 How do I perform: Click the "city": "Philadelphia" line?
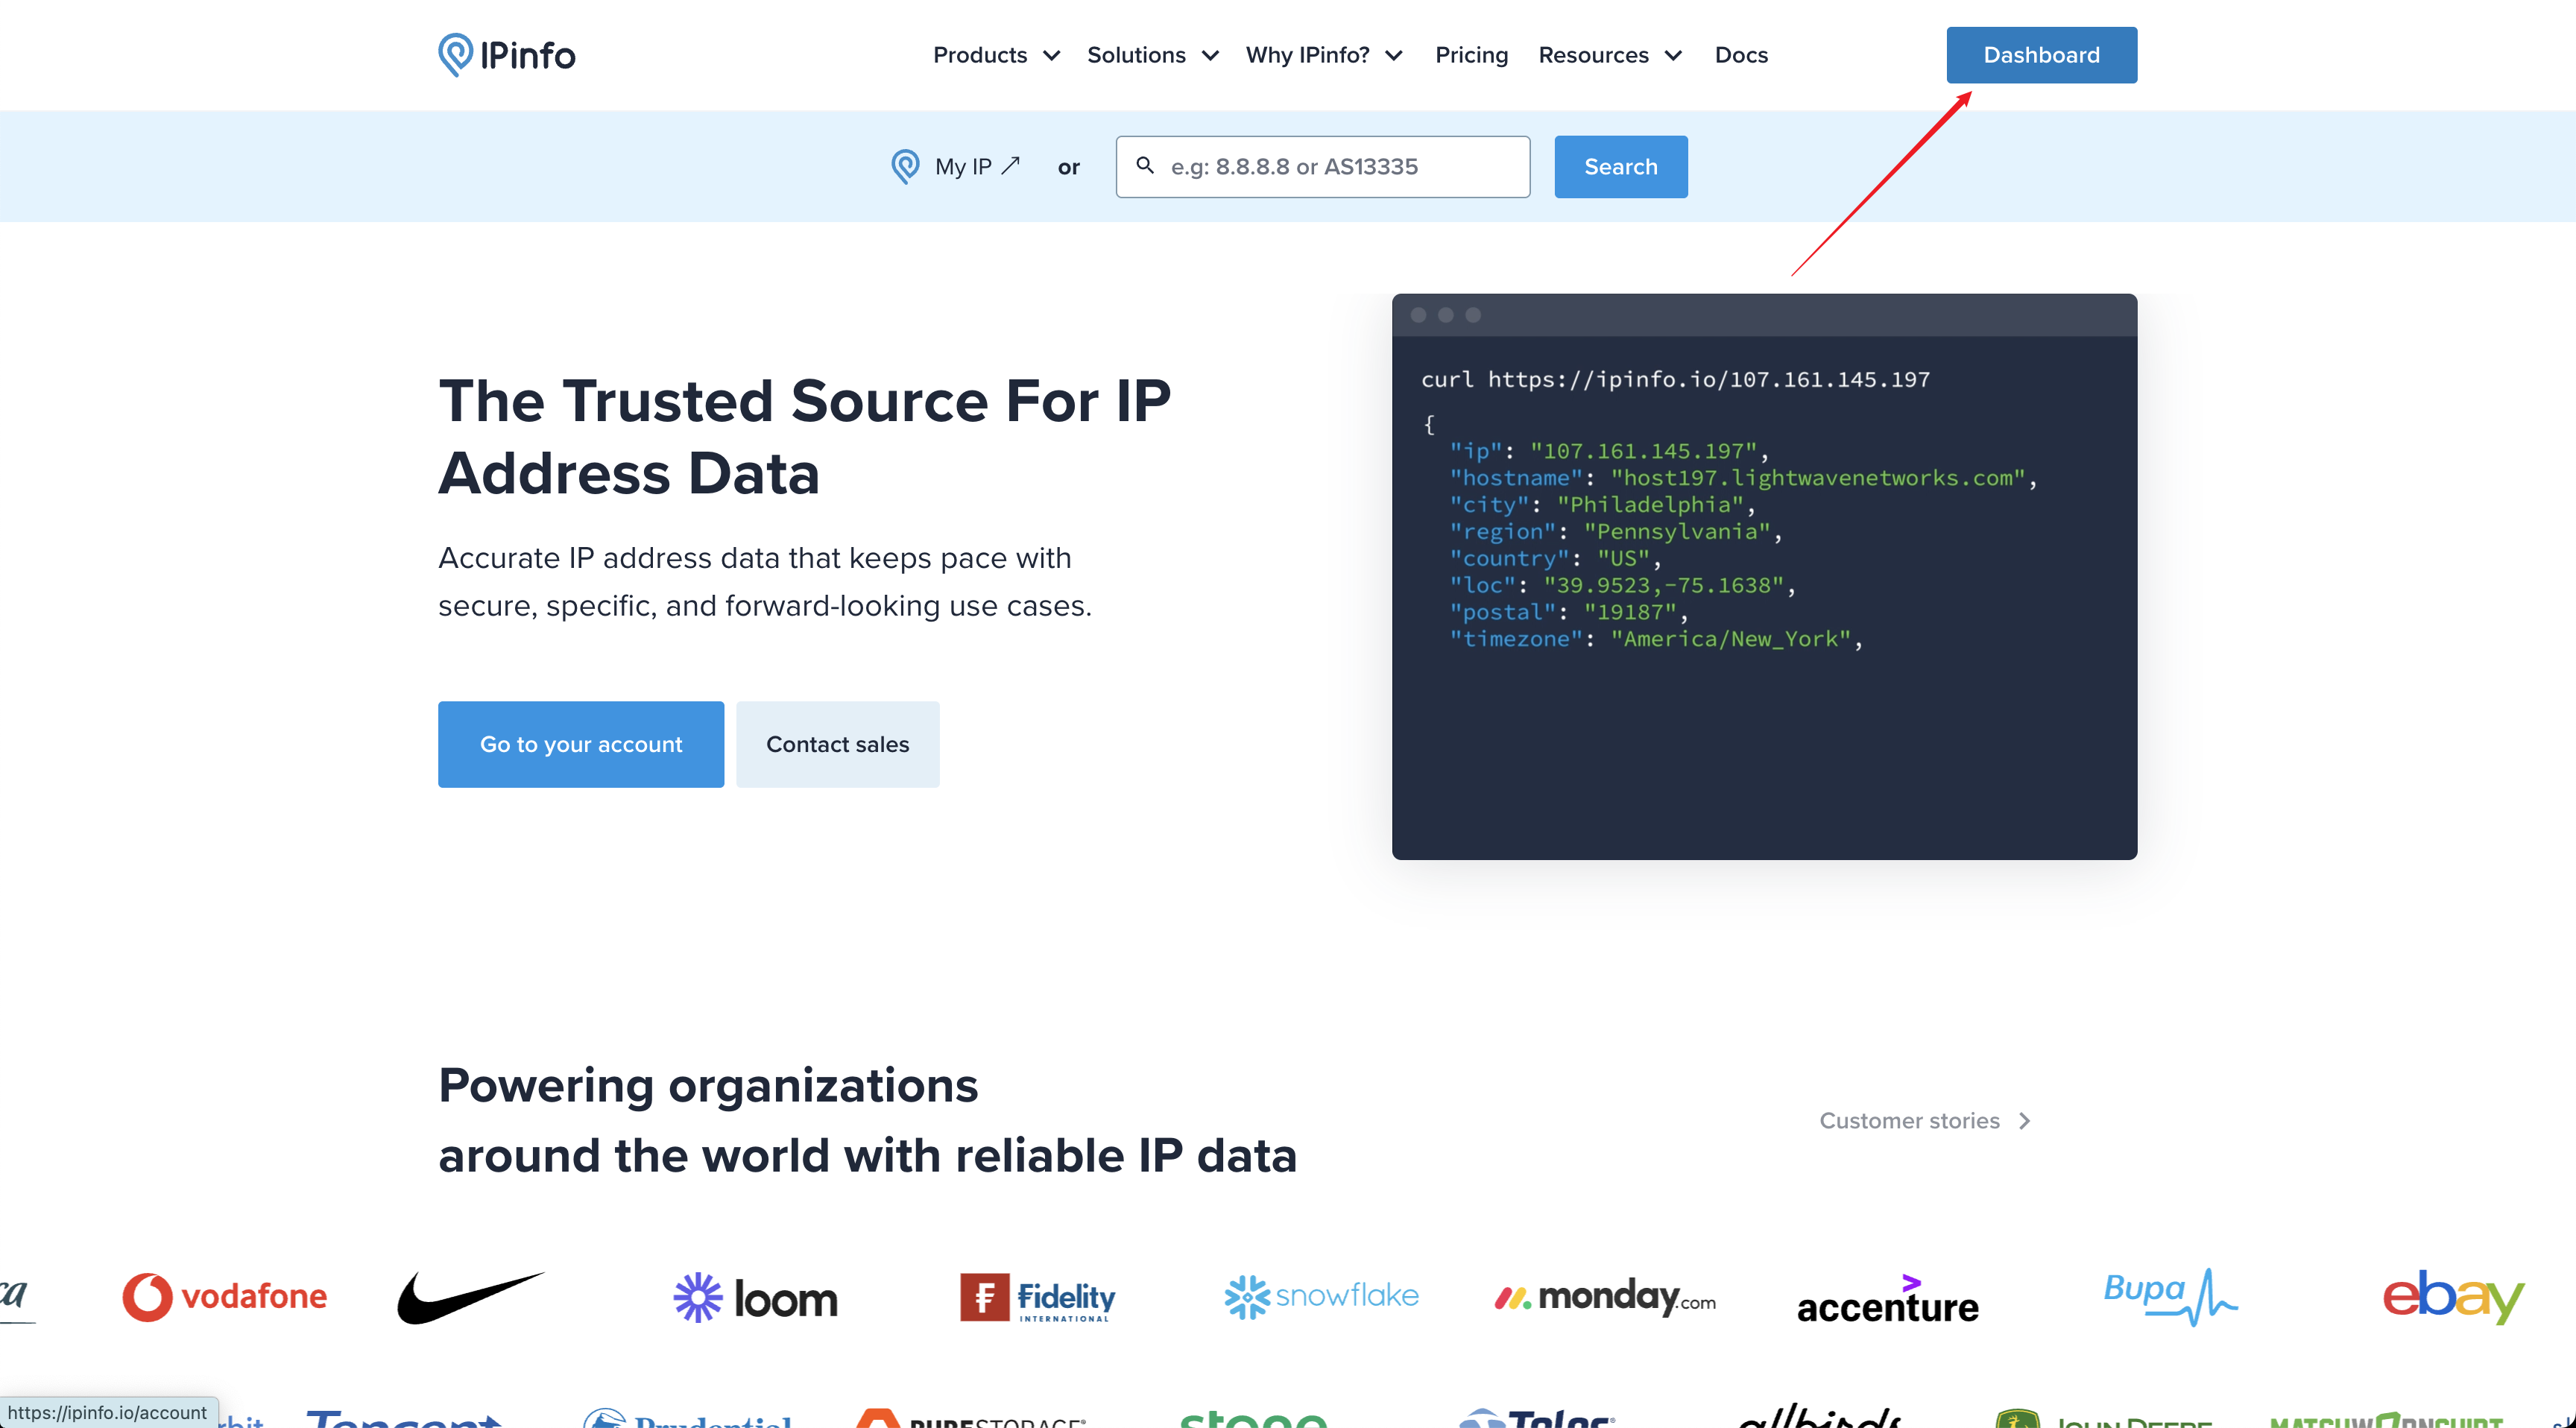click(x=1602, y=505)
